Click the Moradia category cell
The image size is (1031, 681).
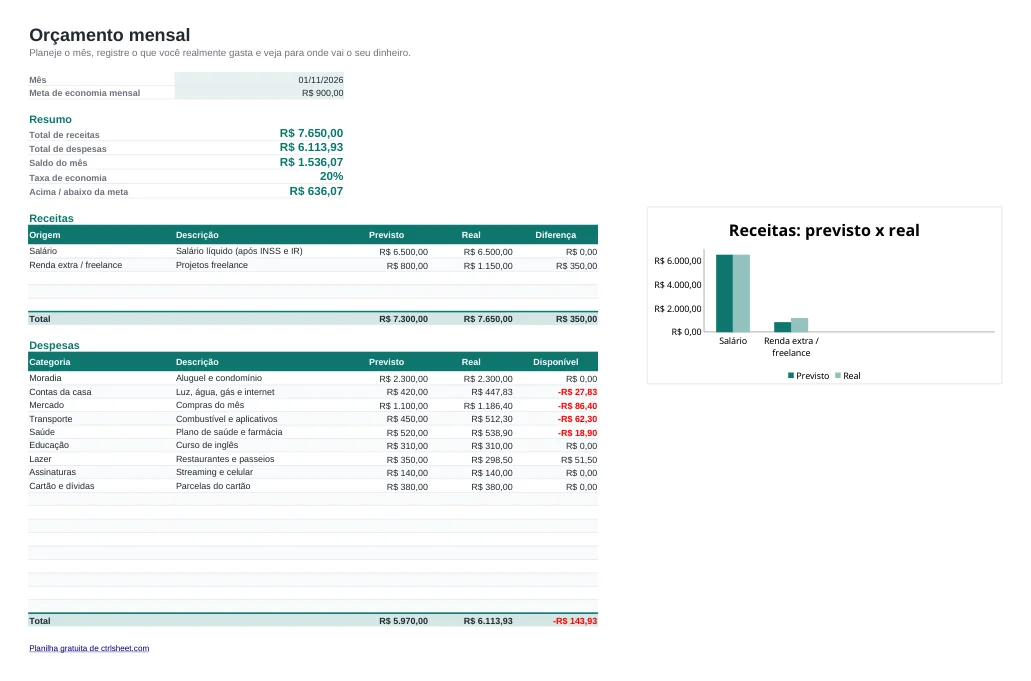(45, 378)
